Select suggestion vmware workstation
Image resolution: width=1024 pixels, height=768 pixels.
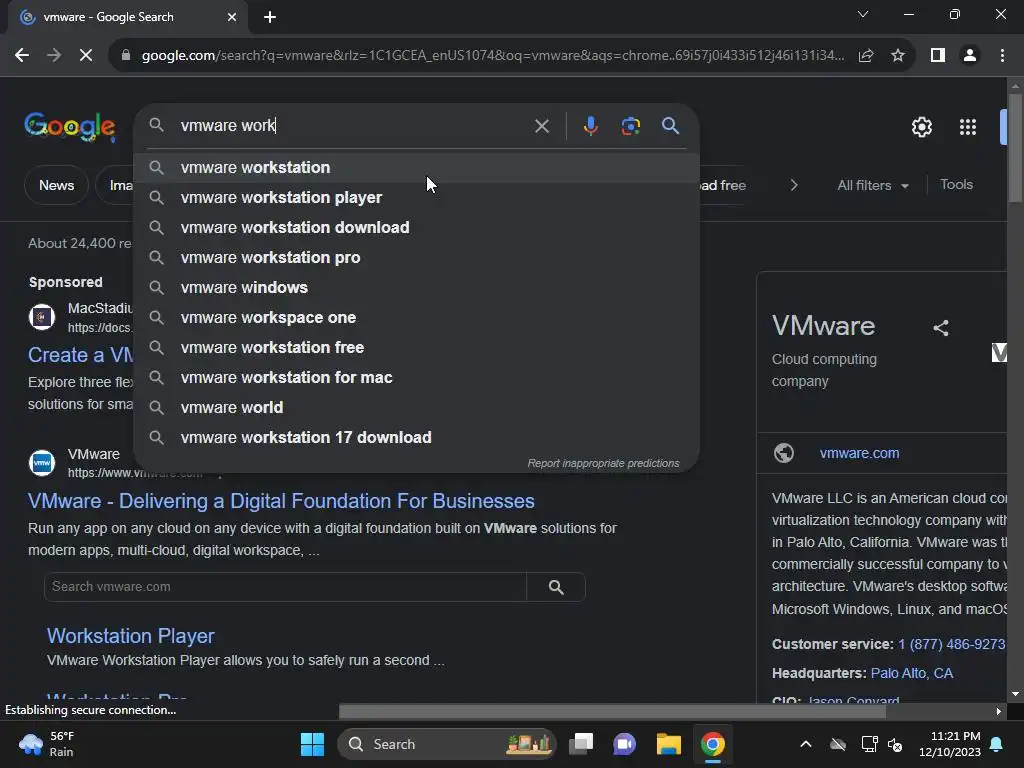(x=416, y=167)
